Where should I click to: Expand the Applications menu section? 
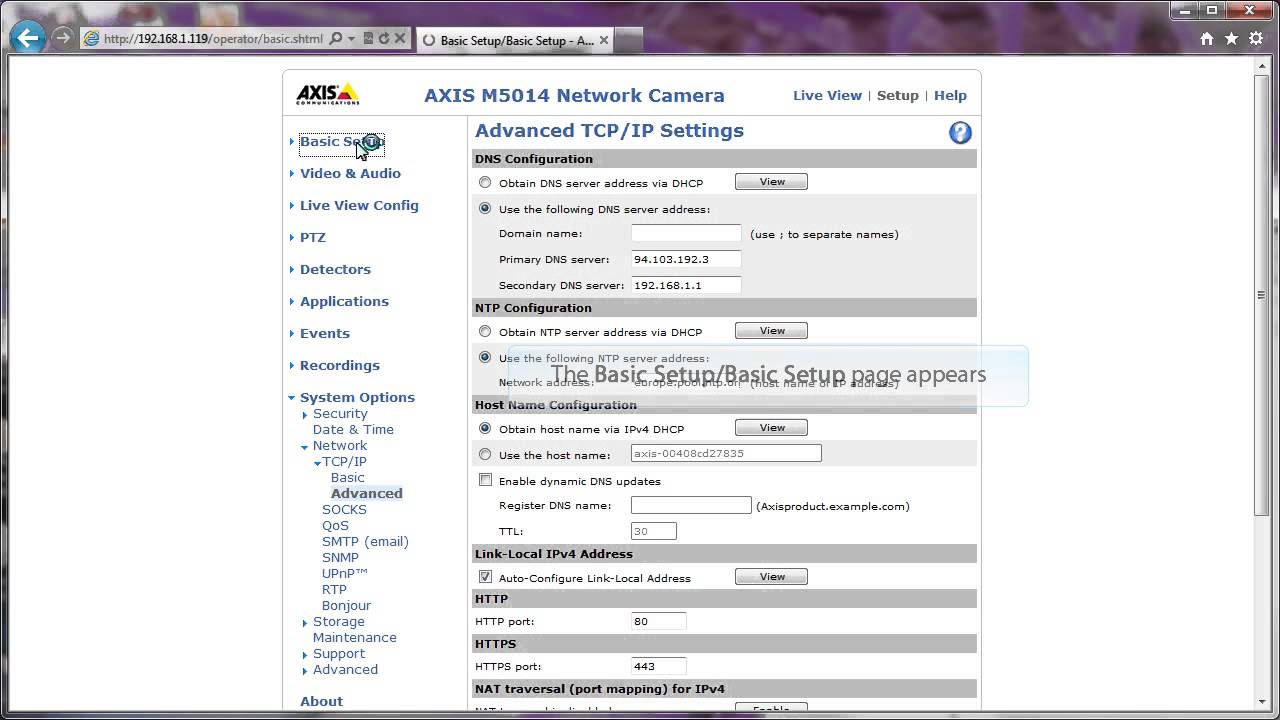tap(344, 301)
